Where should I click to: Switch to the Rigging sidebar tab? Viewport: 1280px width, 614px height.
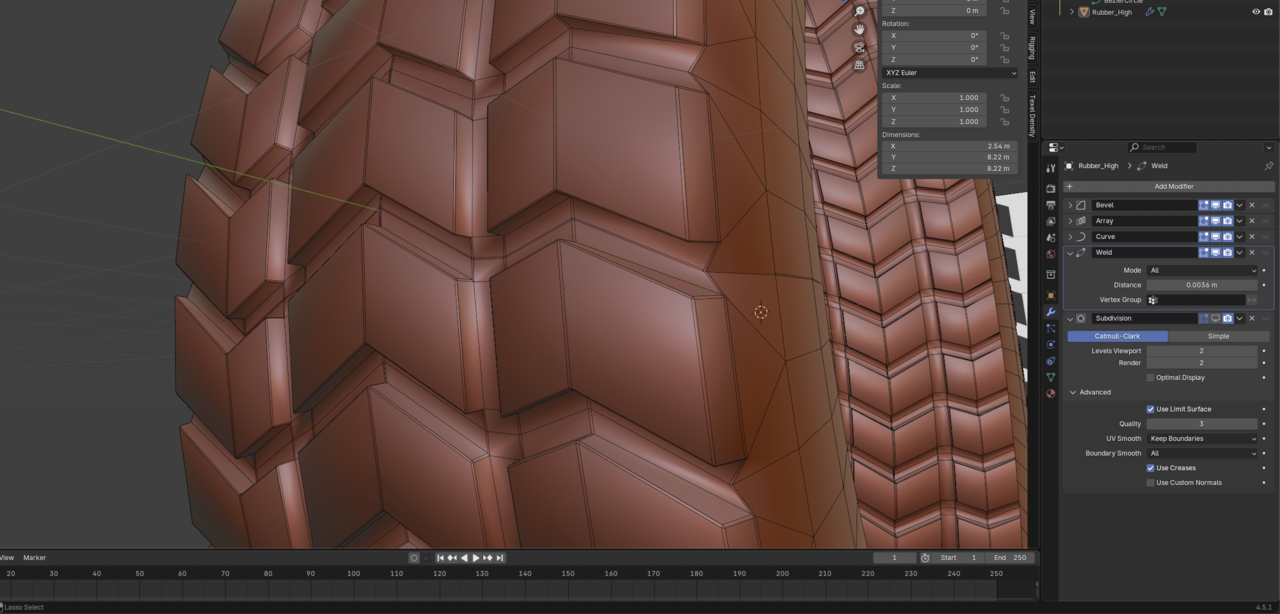coord(1032,47)
